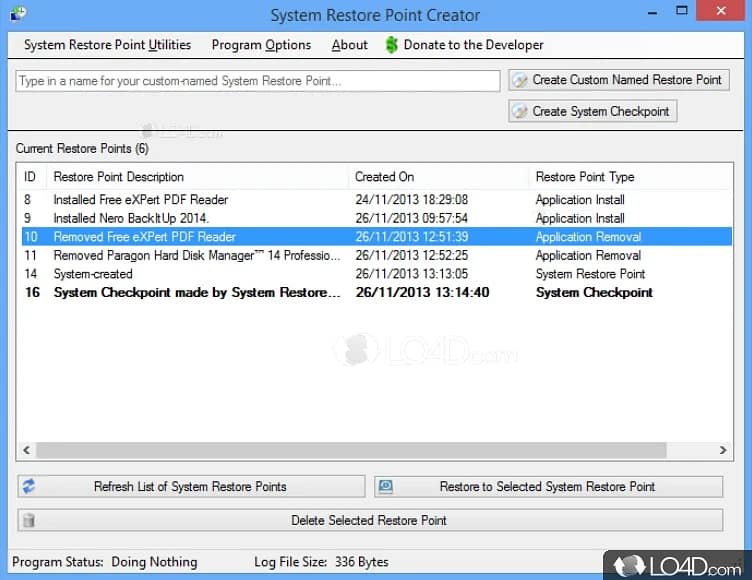Open the Program Options menu
This screenshot has height=580, width=752.
(261, 45)
